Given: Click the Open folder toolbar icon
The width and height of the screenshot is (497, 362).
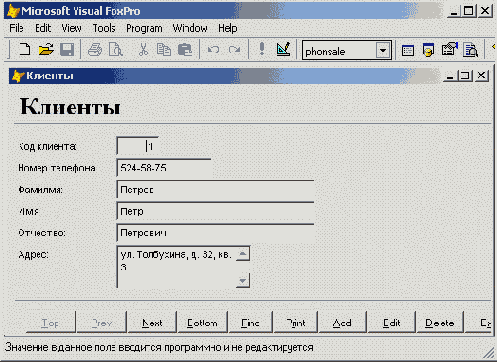Looking at the screenshot, I should (46, 50).
